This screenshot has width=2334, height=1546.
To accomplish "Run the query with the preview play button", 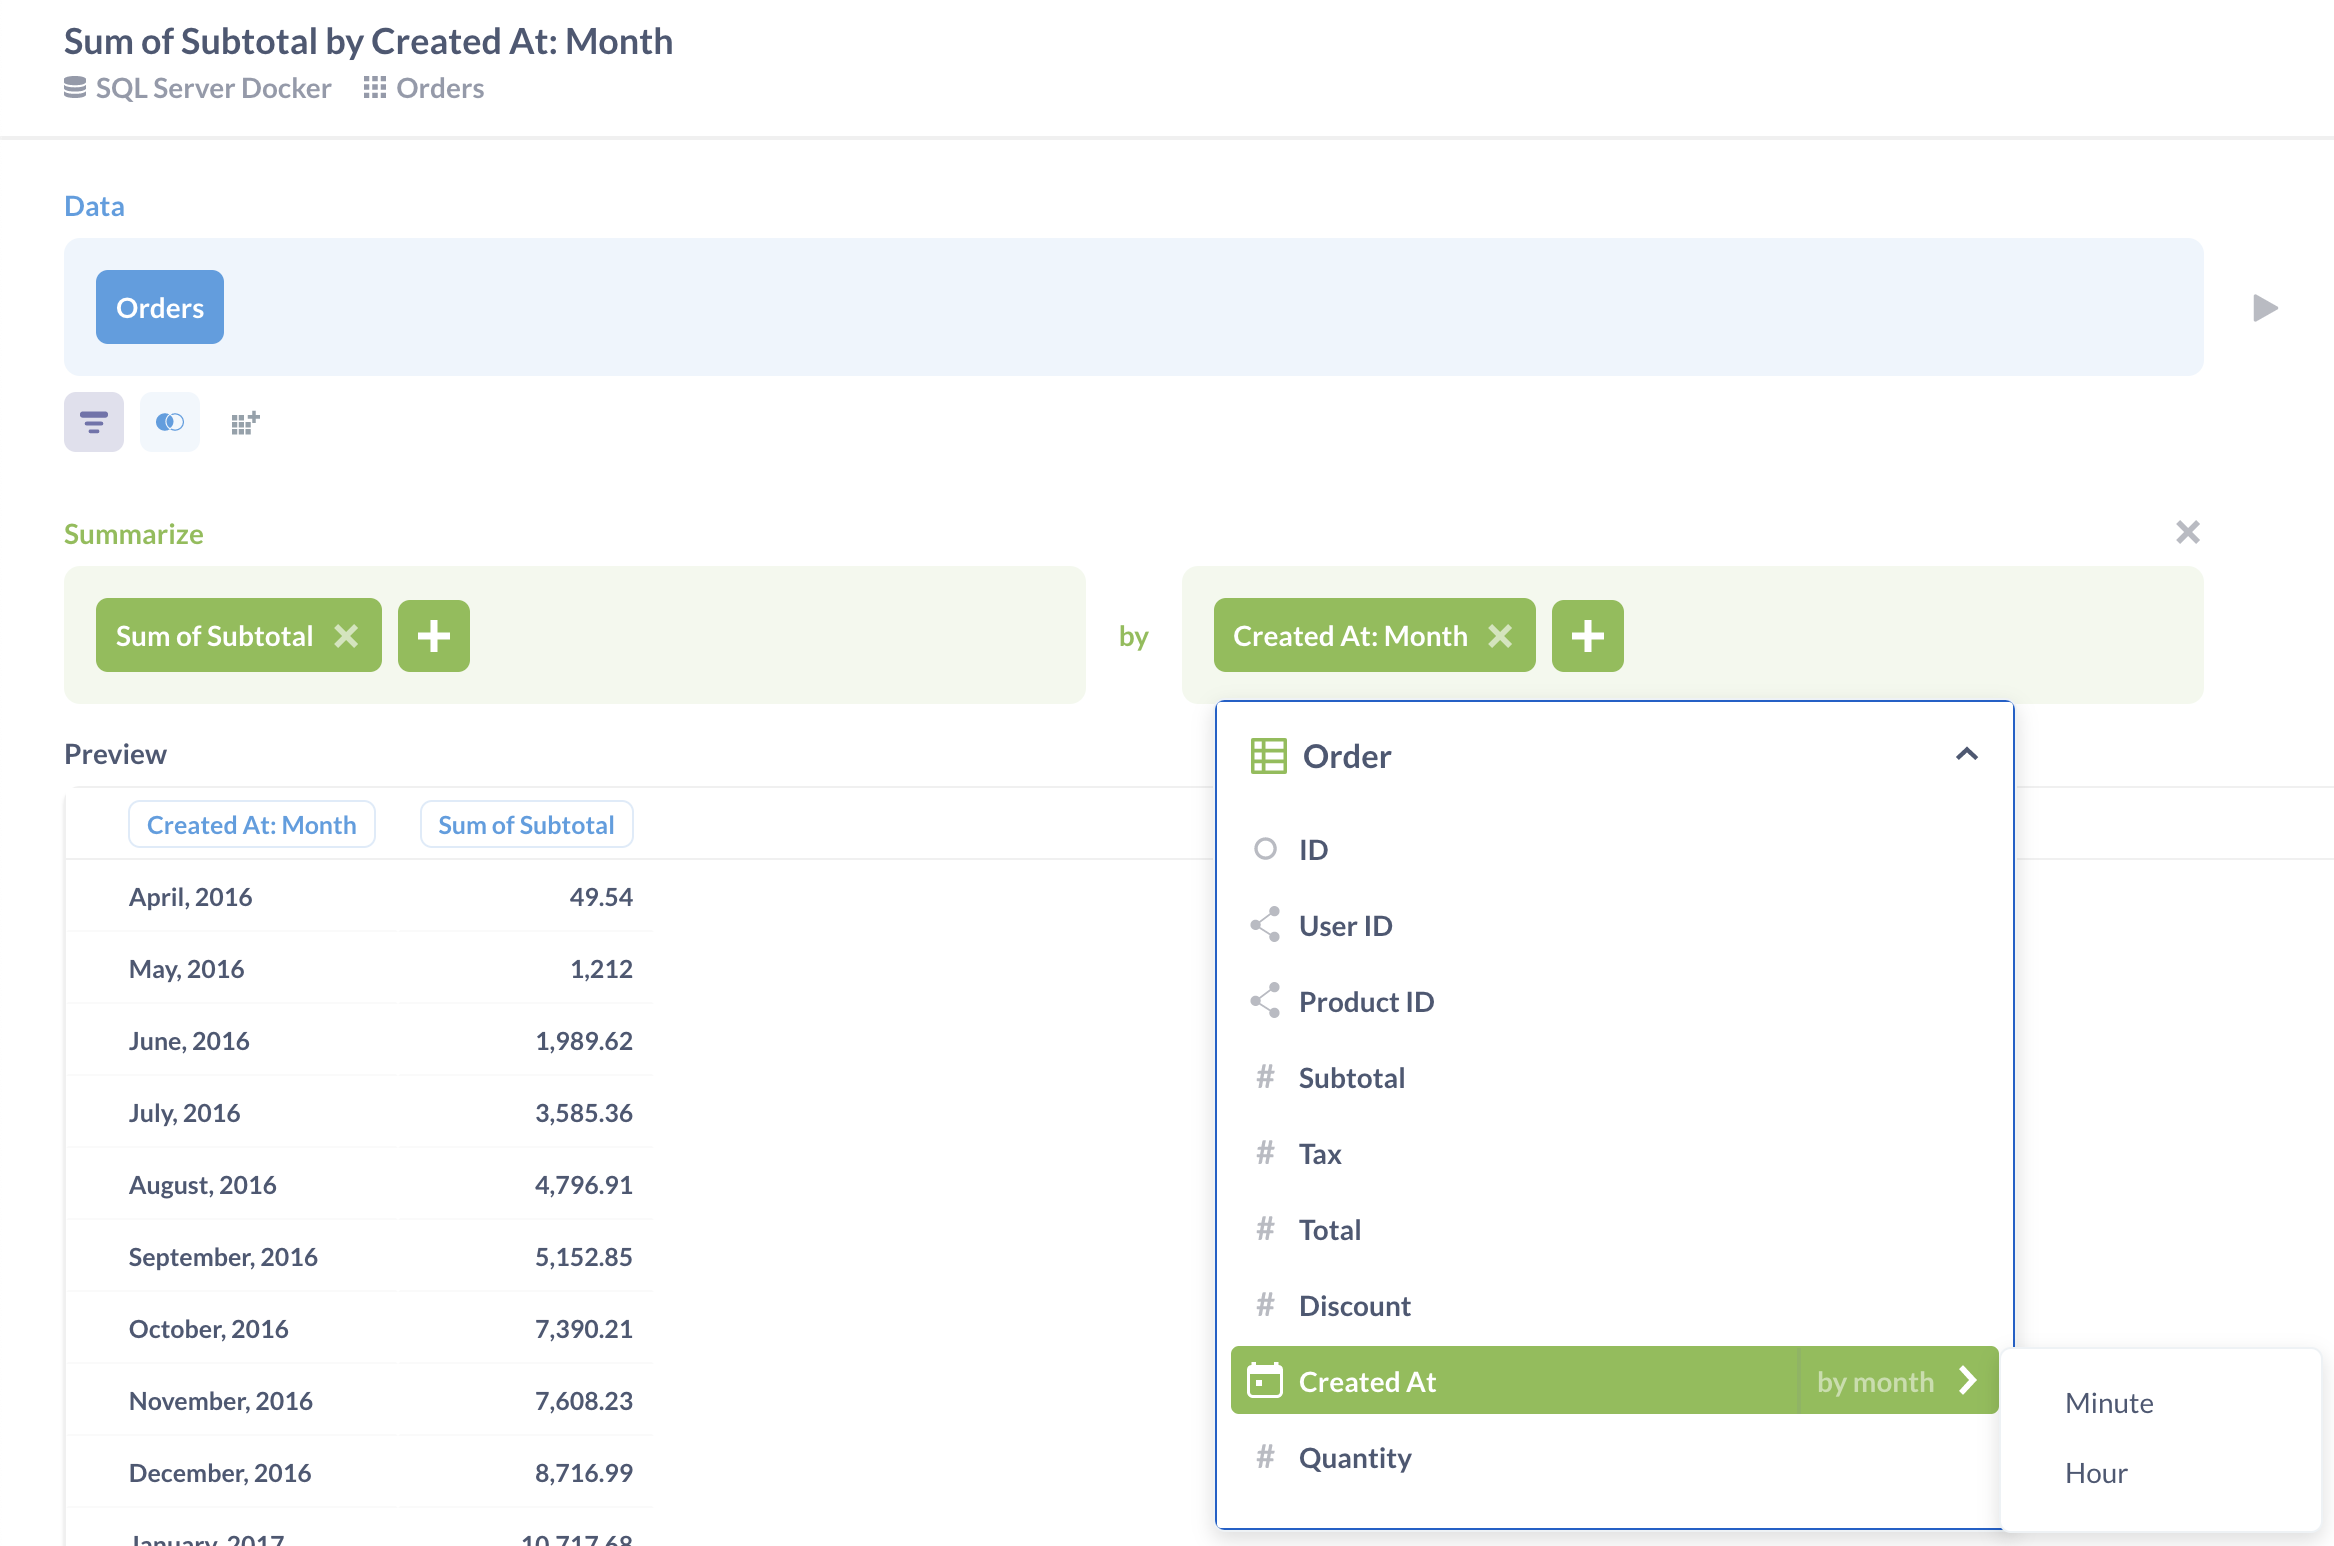I will [2264, 307].
